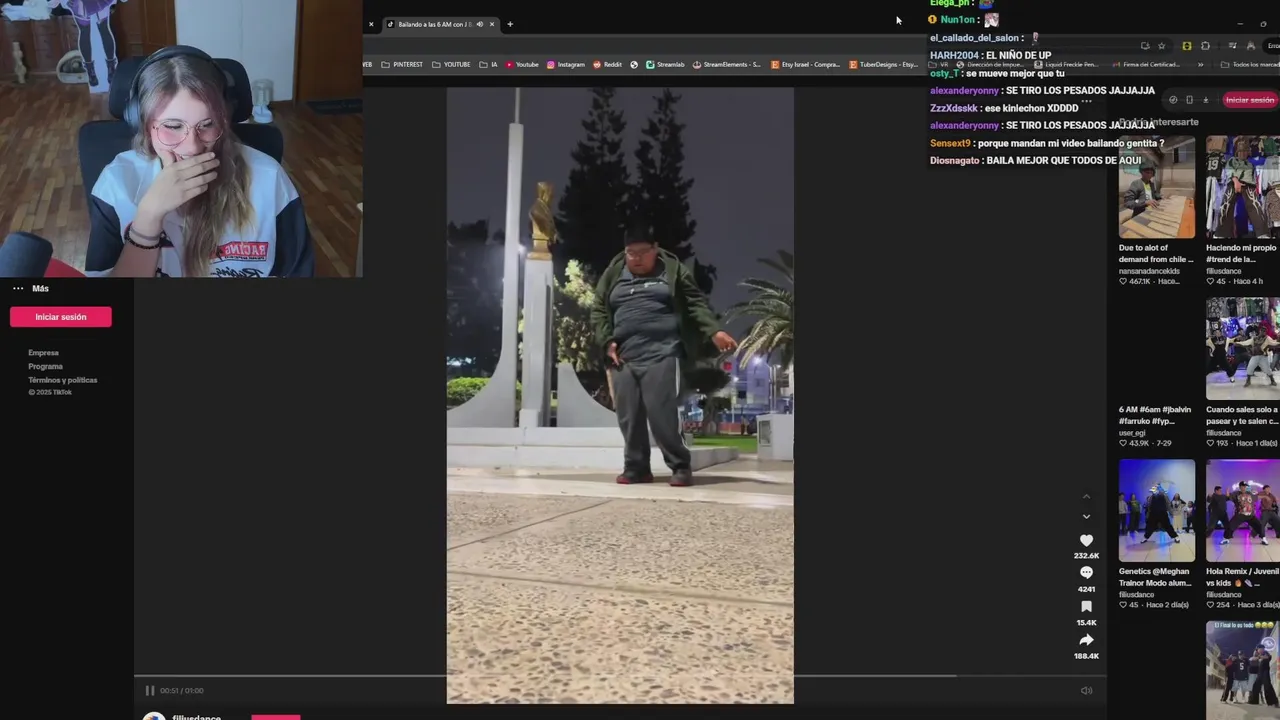Like the TikTok video with the heart icon
The height and width of the screenshot is (720, 1280).
point(1086,540)
